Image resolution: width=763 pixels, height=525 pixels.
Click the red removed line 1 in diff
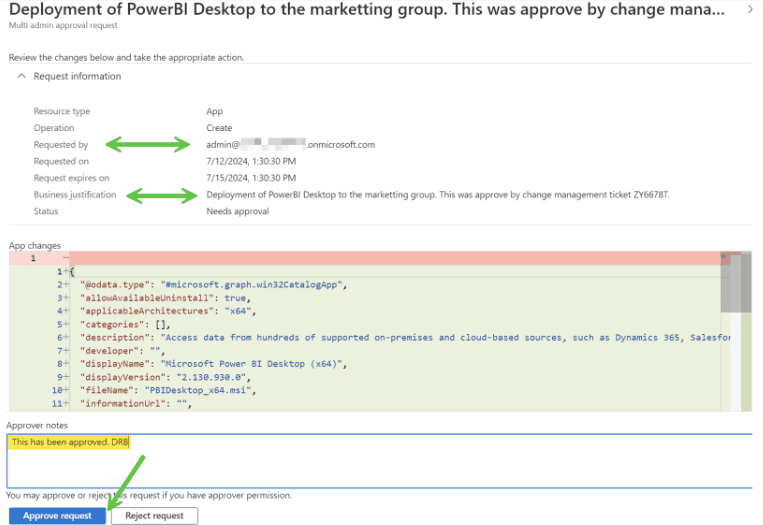(x=380, y=258)
